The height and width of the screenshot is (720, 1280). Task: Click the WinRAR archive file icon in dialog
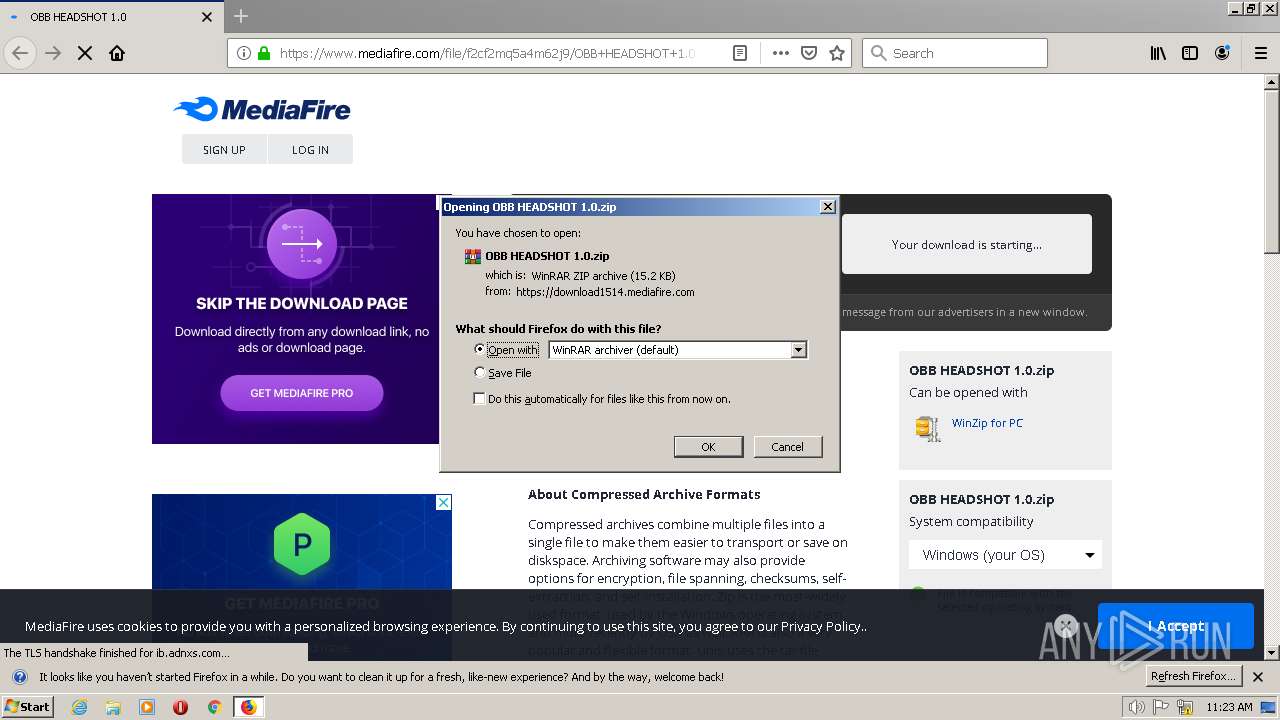pos(473,256)
